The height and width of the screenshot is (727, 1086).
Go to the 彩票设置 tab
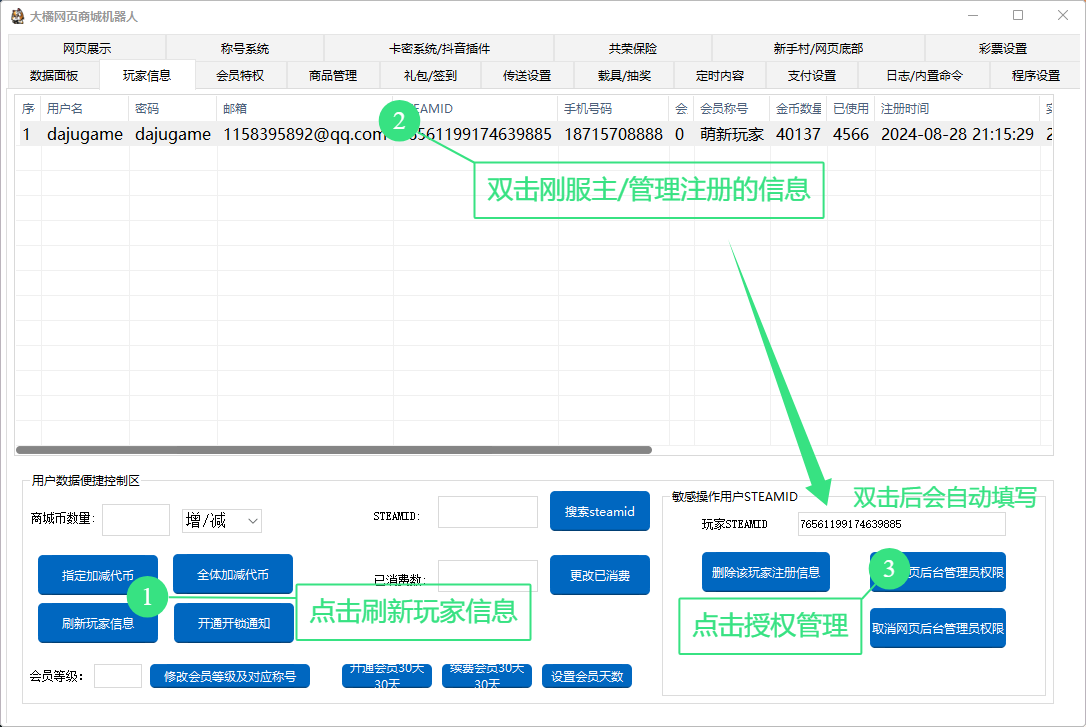(1002, 48)
